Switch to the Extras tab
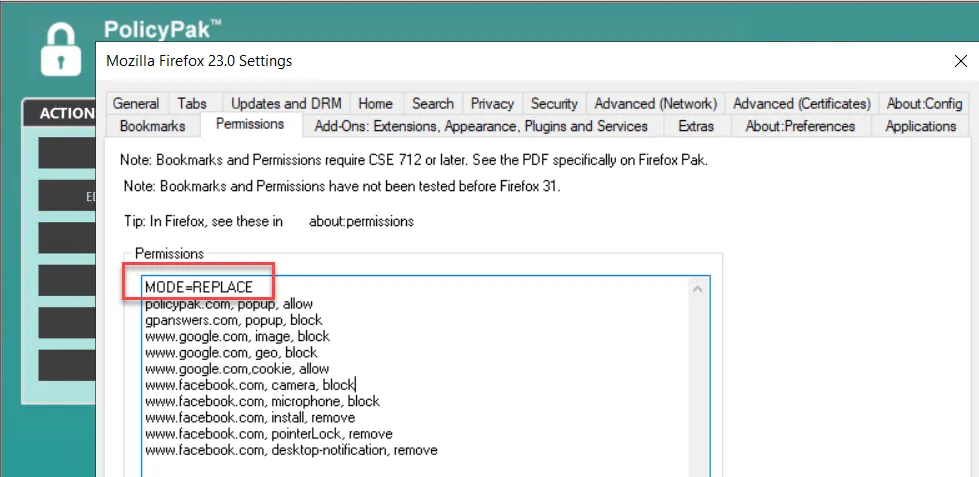 [x=696, y=126]
